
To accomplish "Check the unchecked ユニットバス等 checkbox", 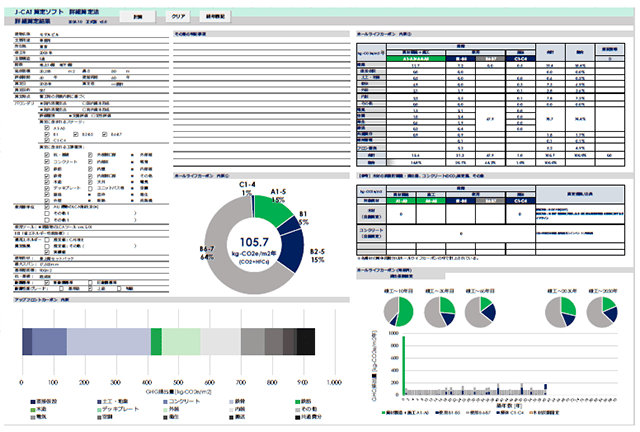I will (90, 188).
